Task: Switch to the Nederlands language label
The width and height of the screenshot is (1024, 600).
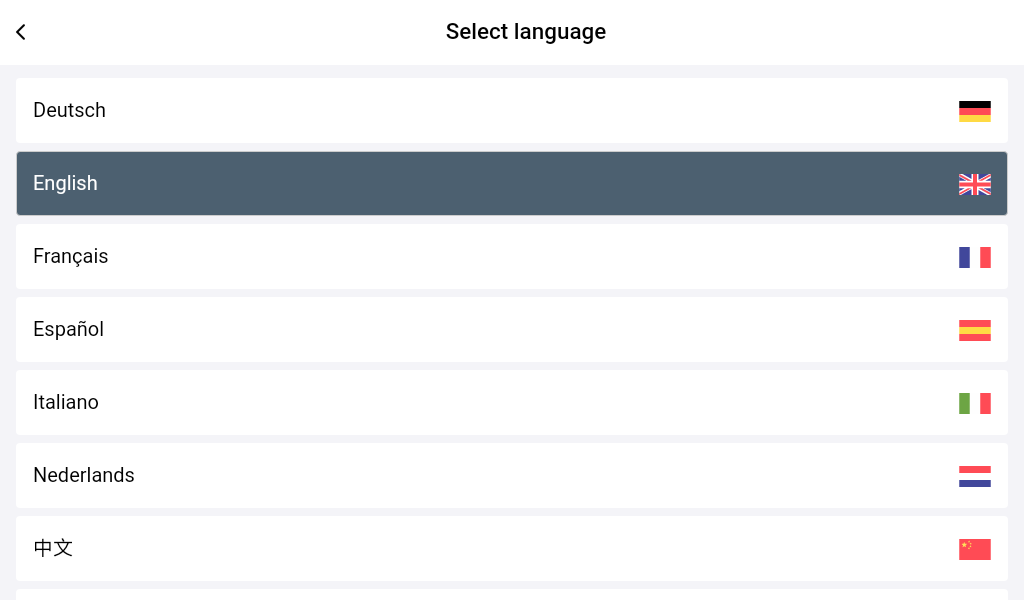Action: (84, 475)
